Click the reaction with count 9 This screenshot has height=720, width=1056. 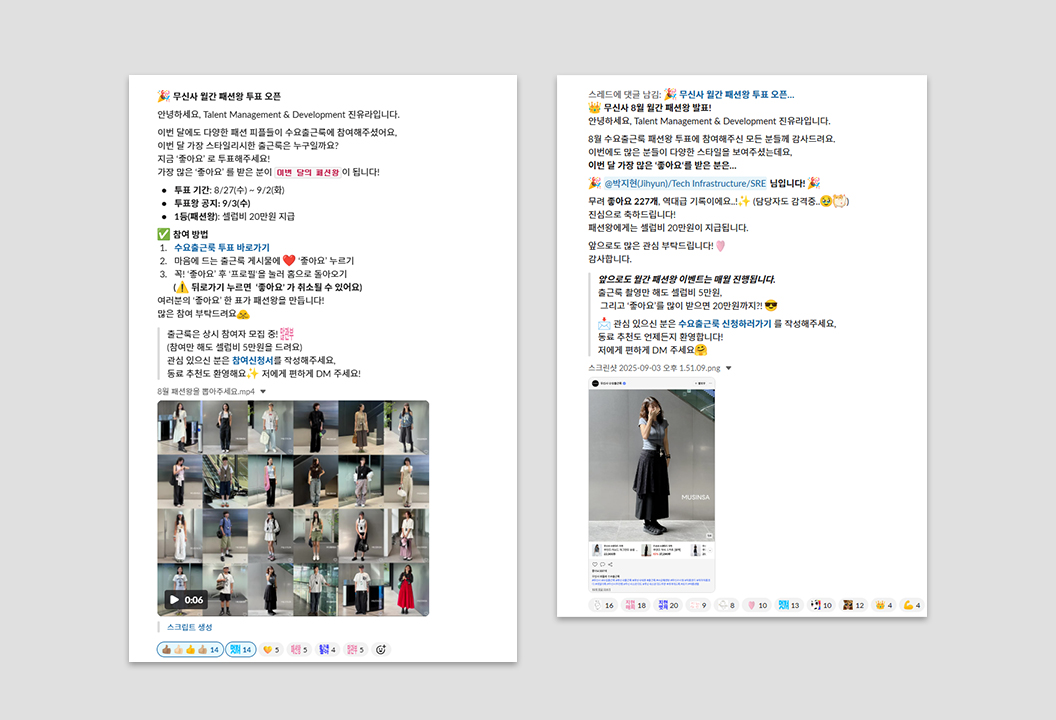(x=698, y=605)
